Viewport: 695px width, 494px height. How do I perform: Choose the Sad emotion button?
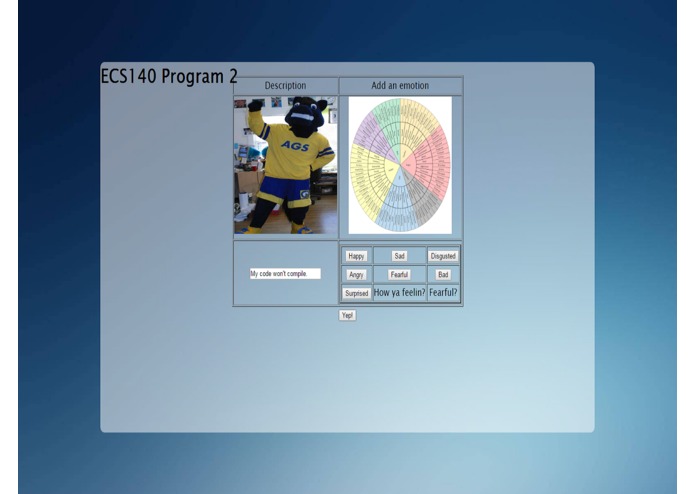[399, 256]
